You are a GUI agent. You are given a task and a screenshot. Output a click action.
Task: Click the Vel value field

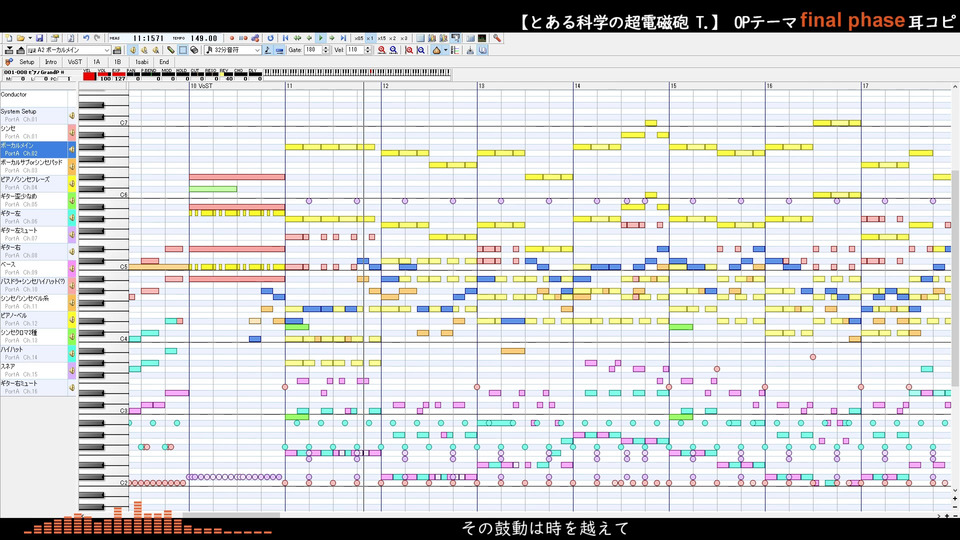355,50
